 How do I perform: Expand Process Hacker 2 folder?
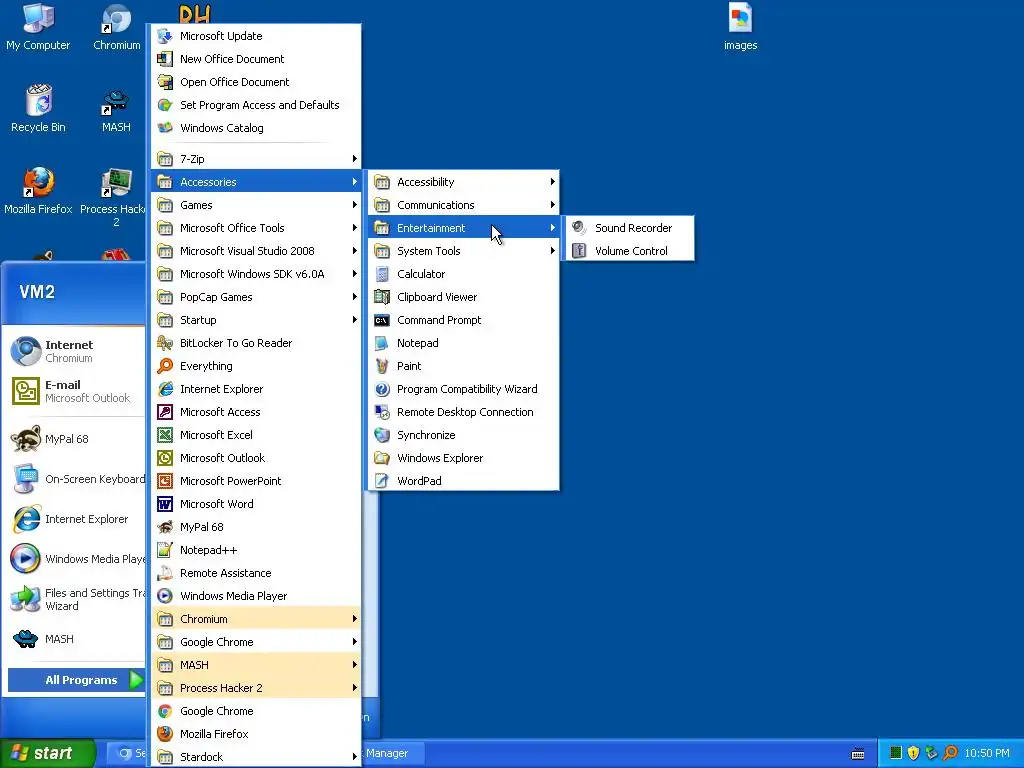pyautogui.click(x=256, y=688)
